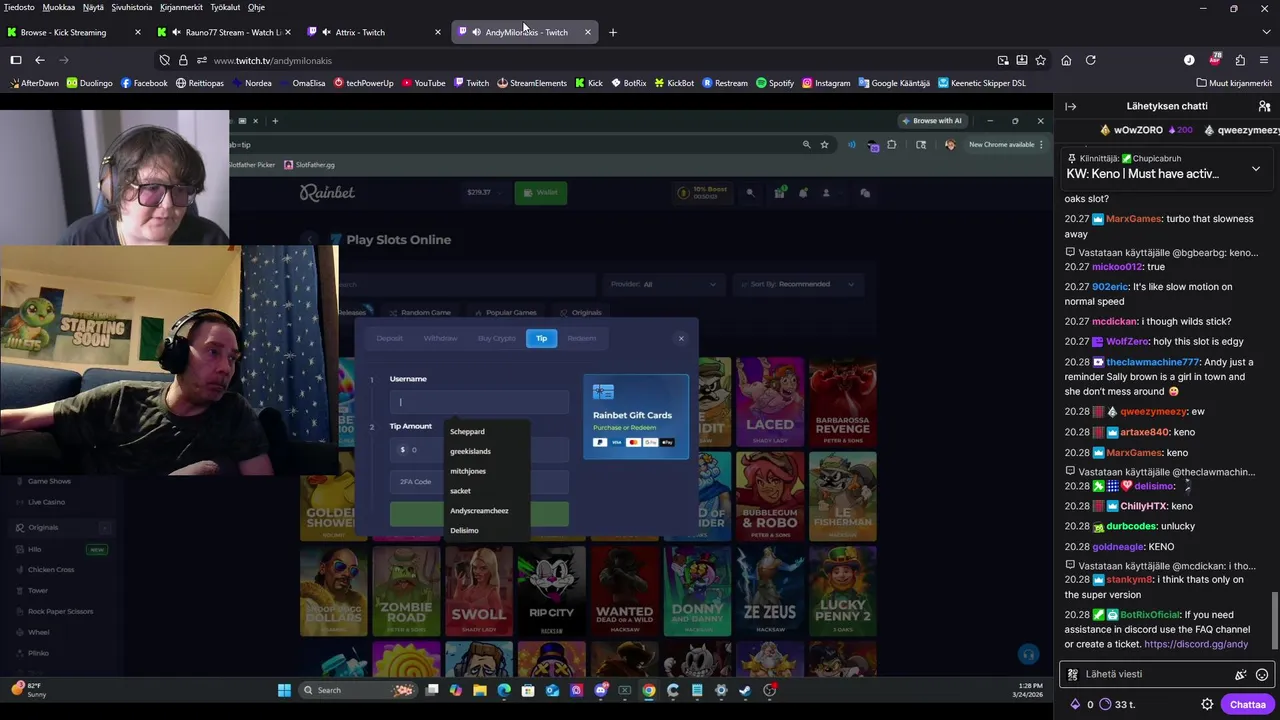Reload the page with refresh icon

1090,60
